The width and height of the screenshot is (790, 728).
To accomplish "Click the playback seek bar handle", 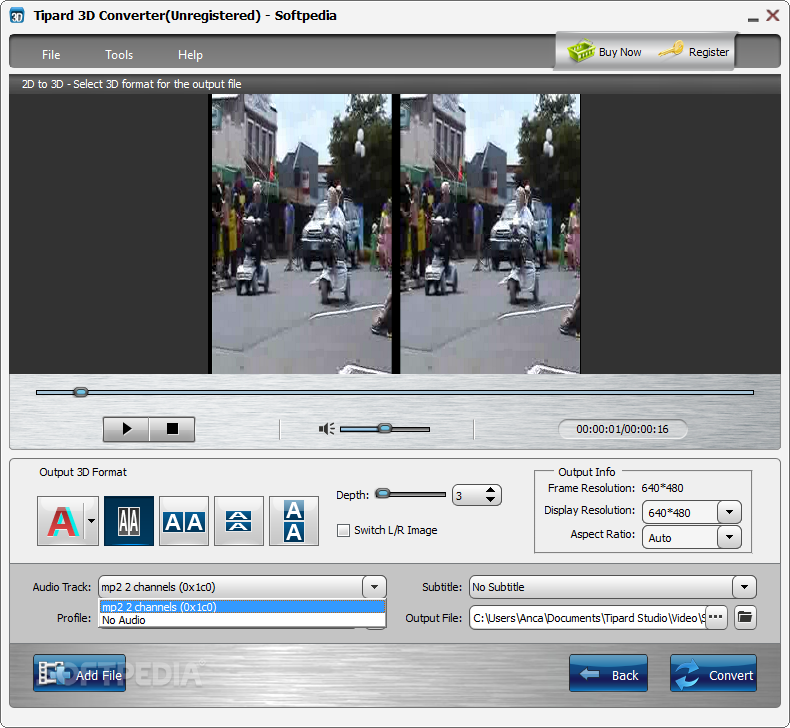I will 81,392.
